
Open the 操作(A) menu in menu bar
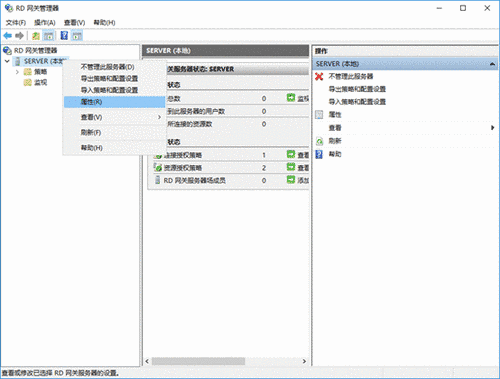44,23
